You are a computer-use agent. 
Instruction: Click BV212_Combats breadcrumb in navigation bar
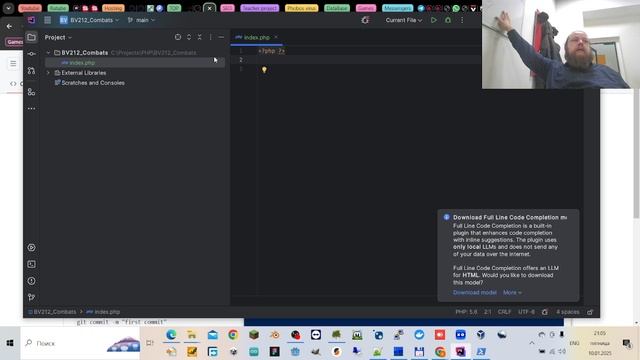click(x=52, y=312)
